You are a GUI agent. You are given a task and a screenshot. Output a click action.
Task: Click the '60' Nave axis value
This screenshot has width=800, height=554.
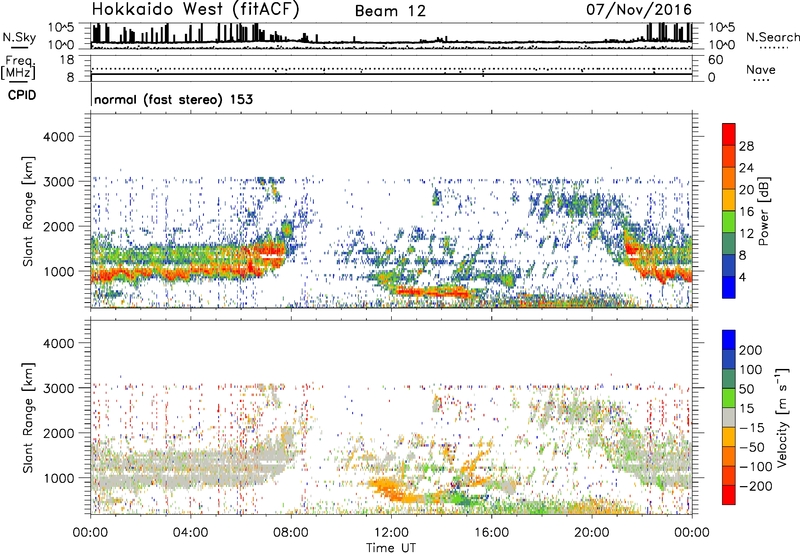click(715, 60)
